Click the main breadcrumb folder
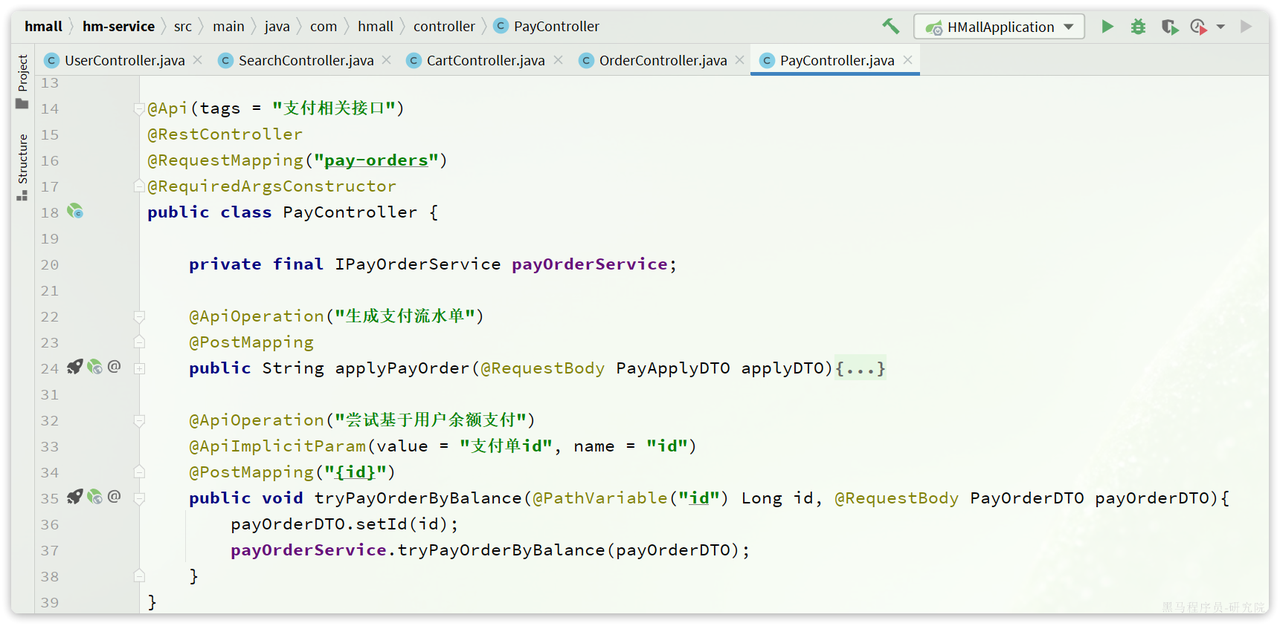This screenshot has height=626, width=1280. (228, 27)
